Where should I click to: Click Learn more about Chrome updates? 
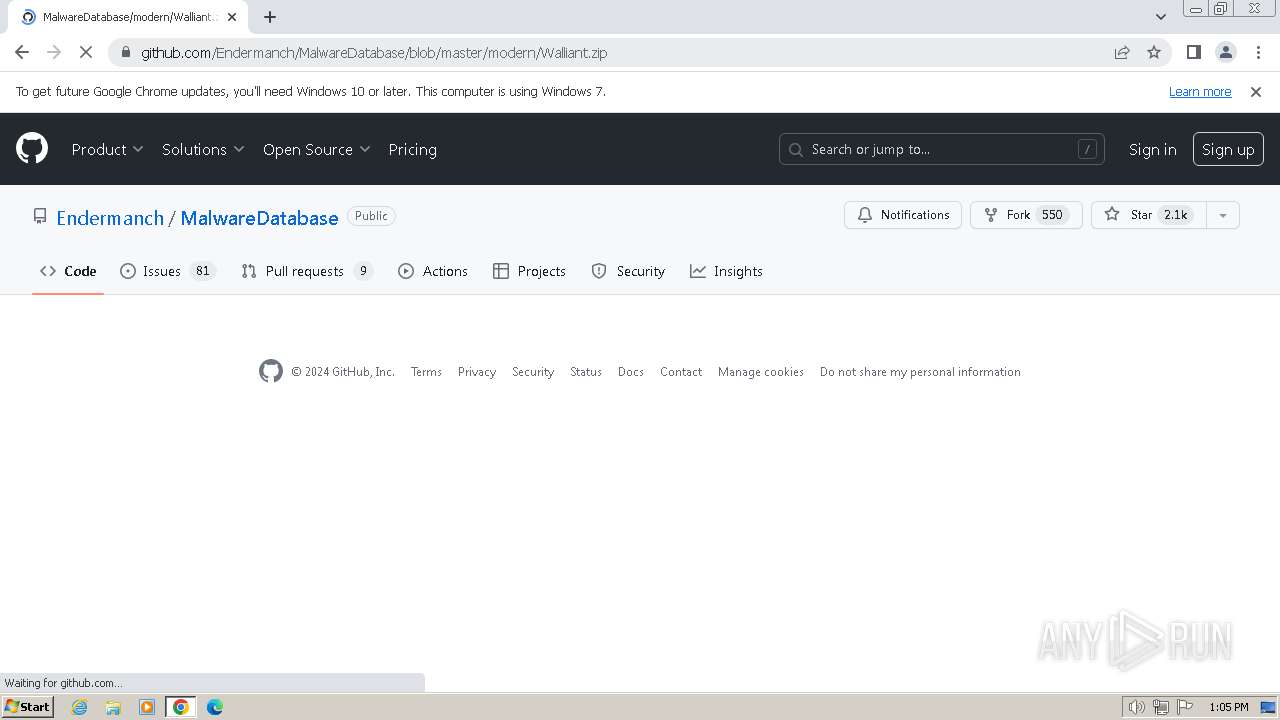click(x=1200, y=92)
